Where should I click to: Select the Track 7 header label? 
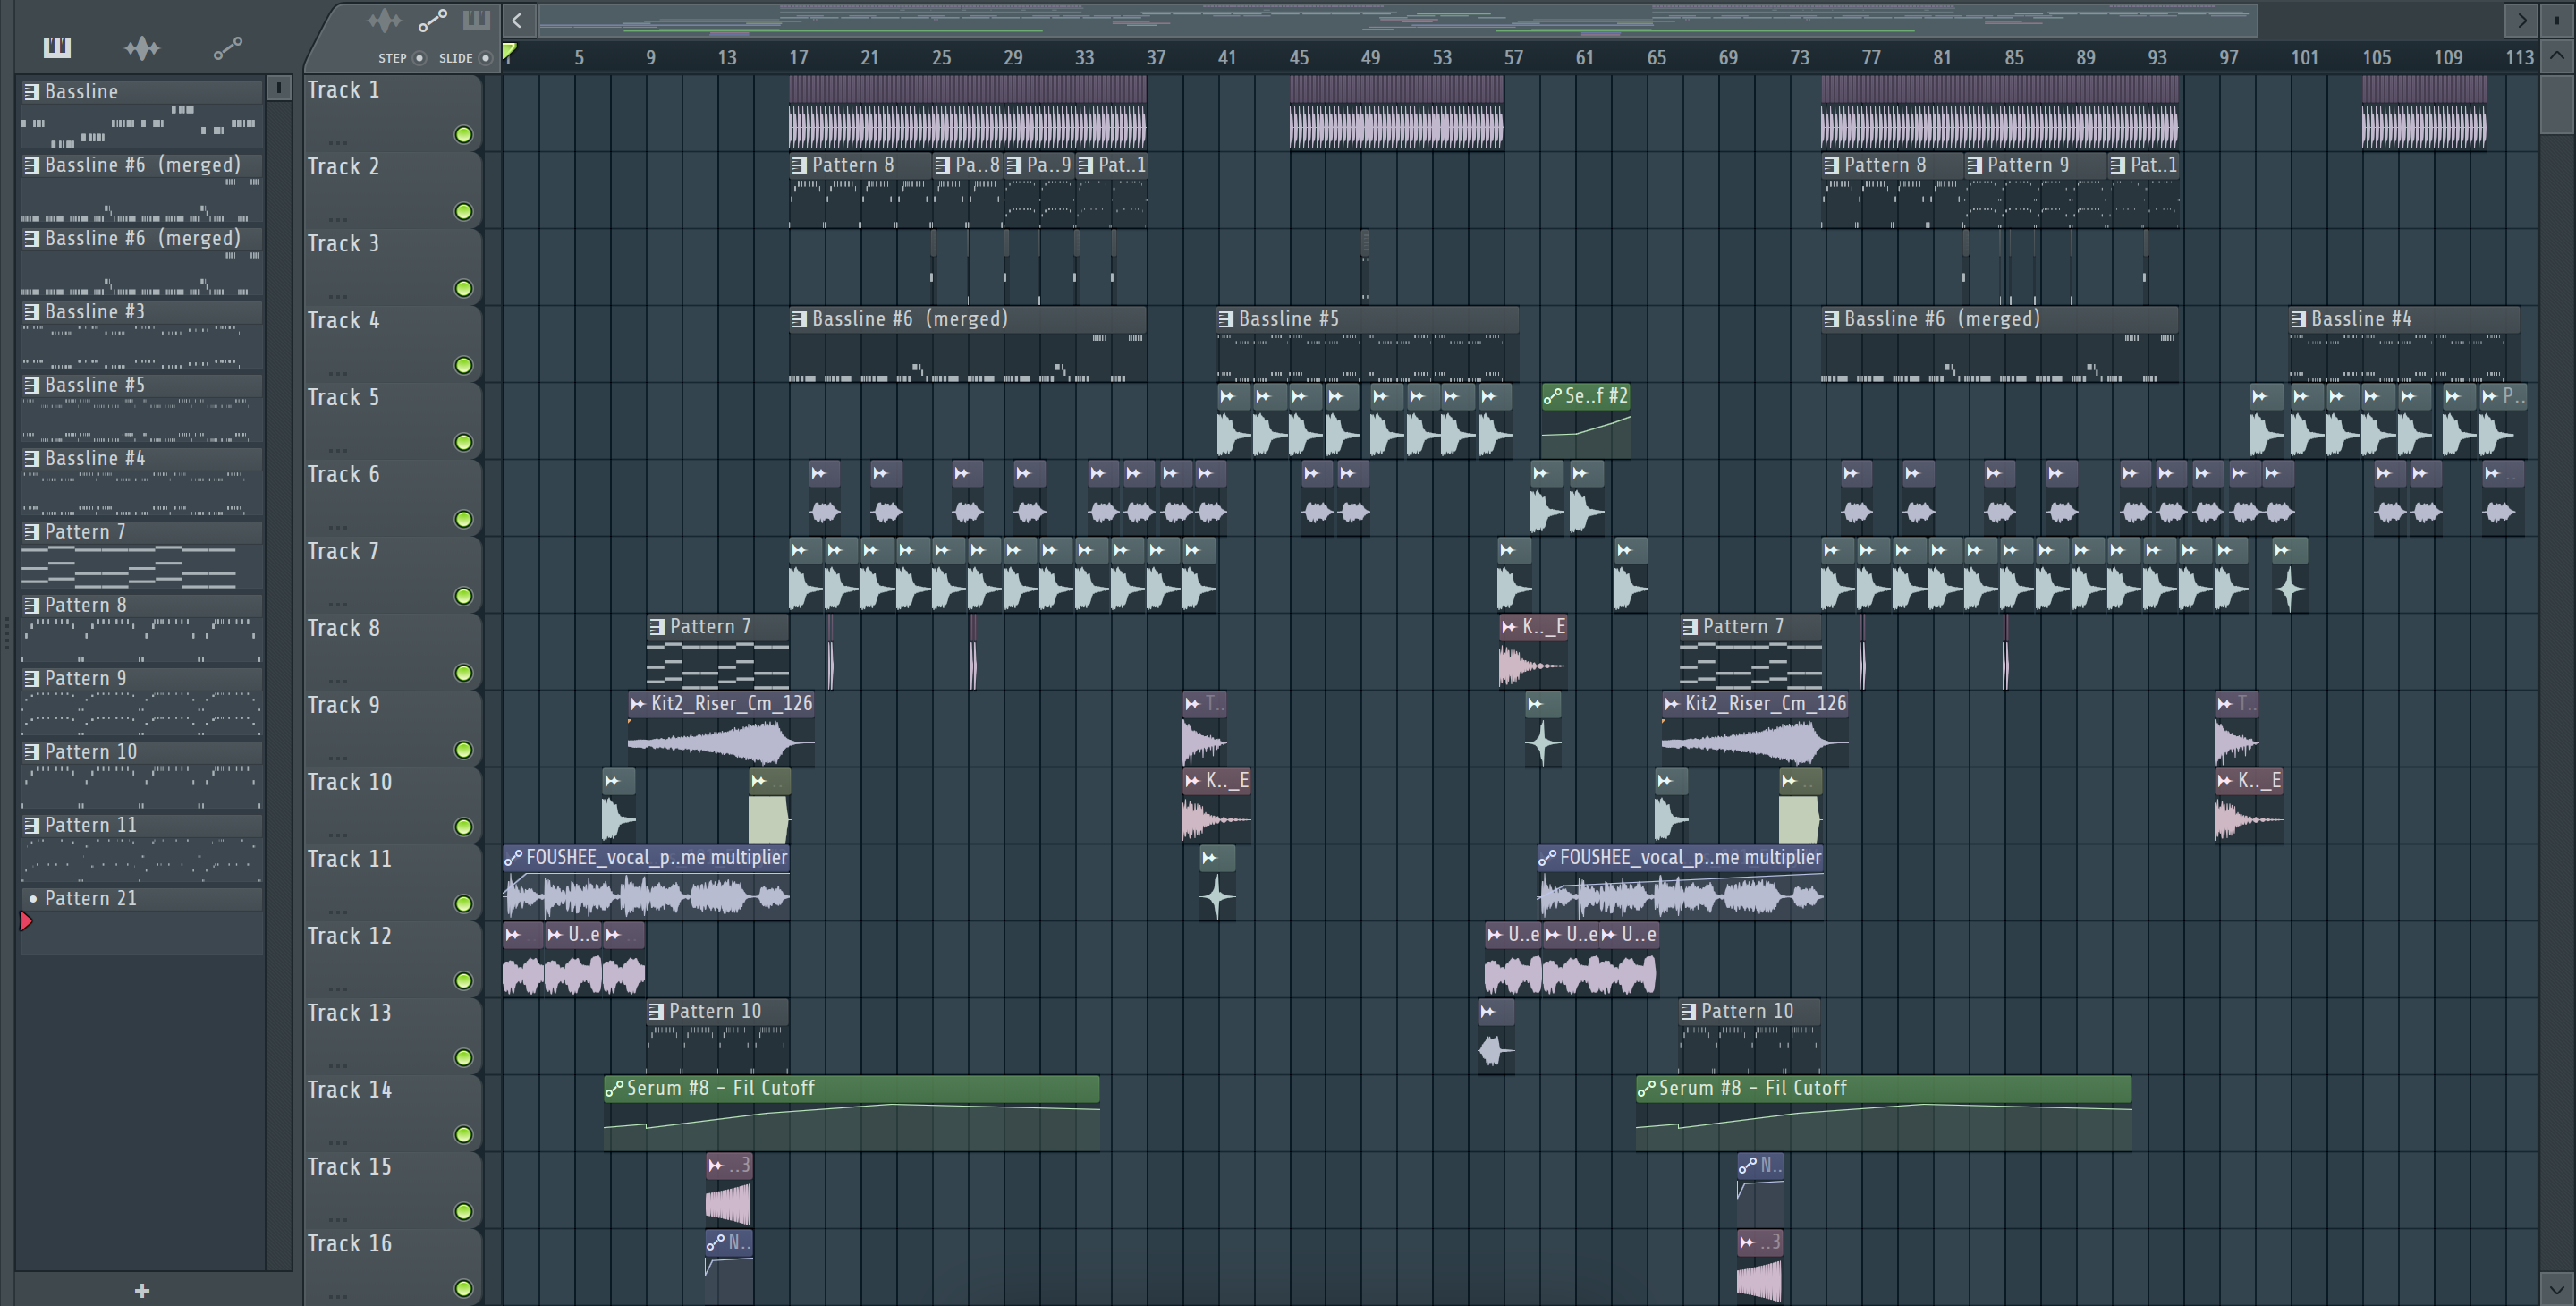pos(343,551)
